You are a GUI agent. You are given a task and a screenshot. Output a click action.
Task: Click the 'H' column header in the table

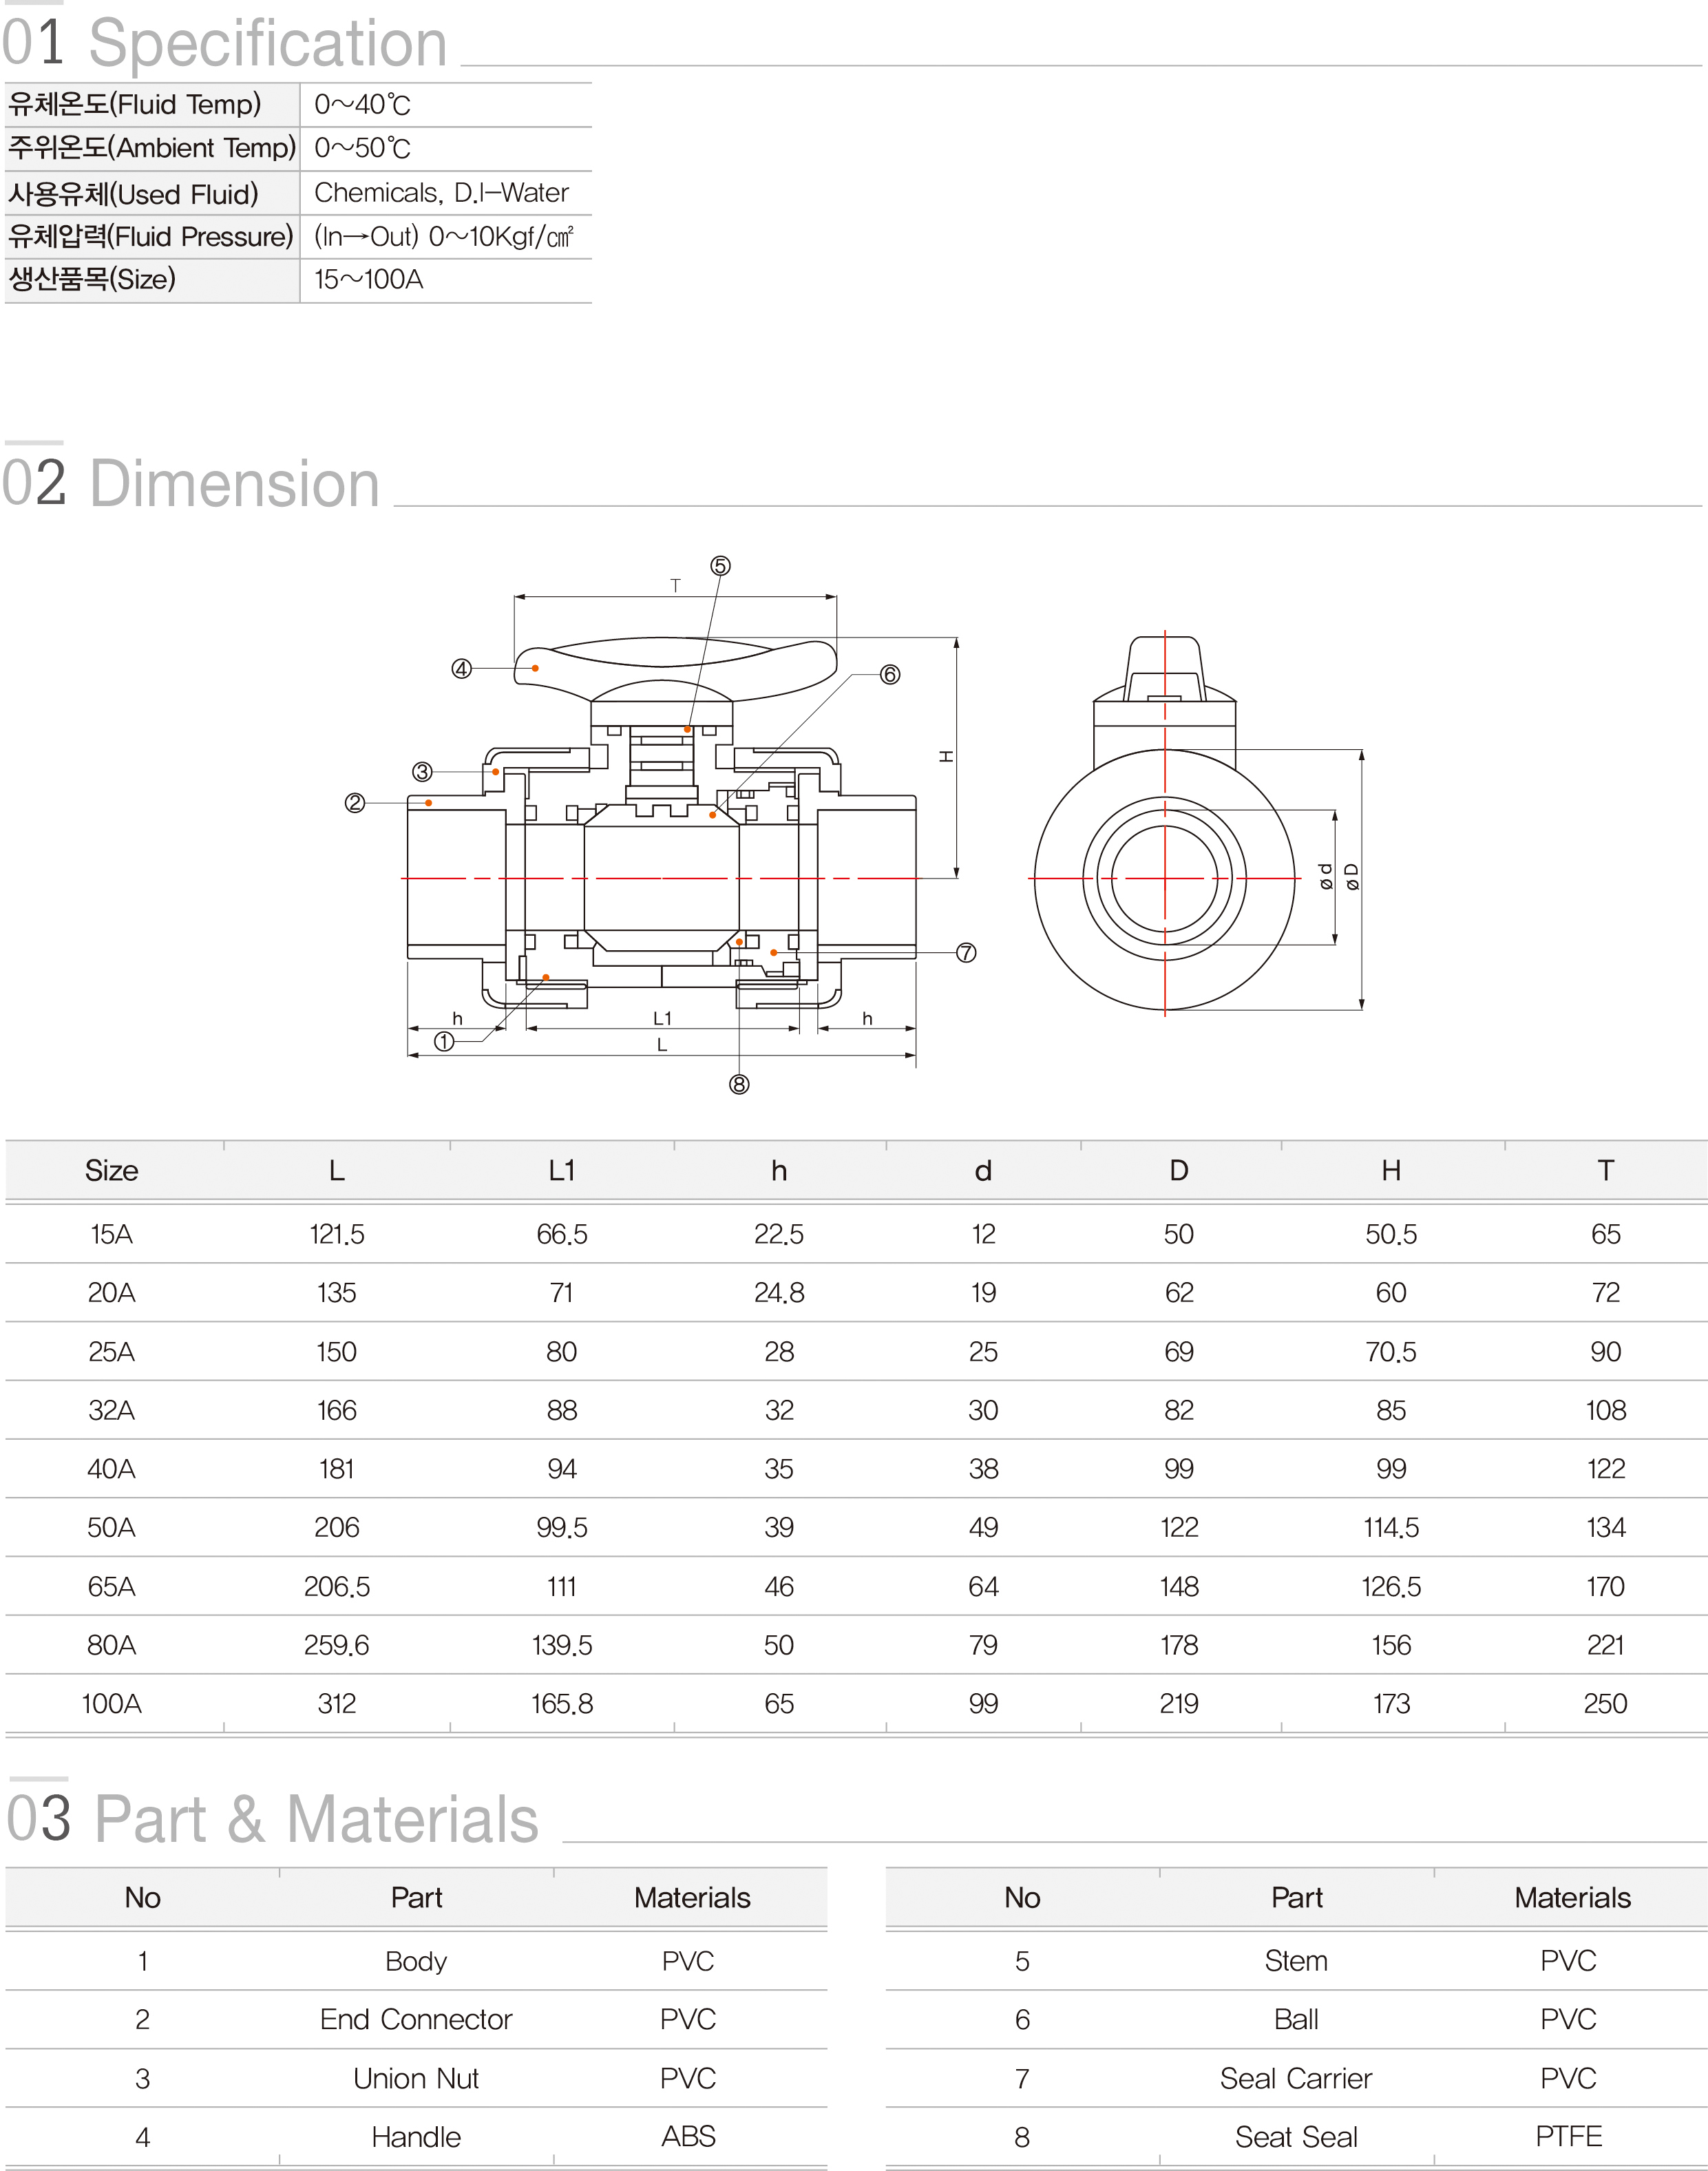pos(1391,1170)
